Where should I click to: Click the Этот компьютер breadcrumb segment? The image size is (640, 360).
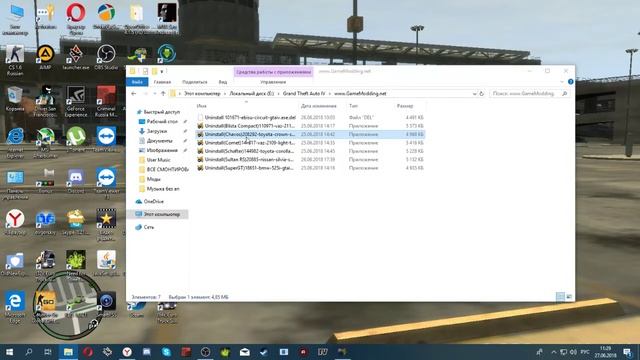pyautogui.click(x=202, y=93)
